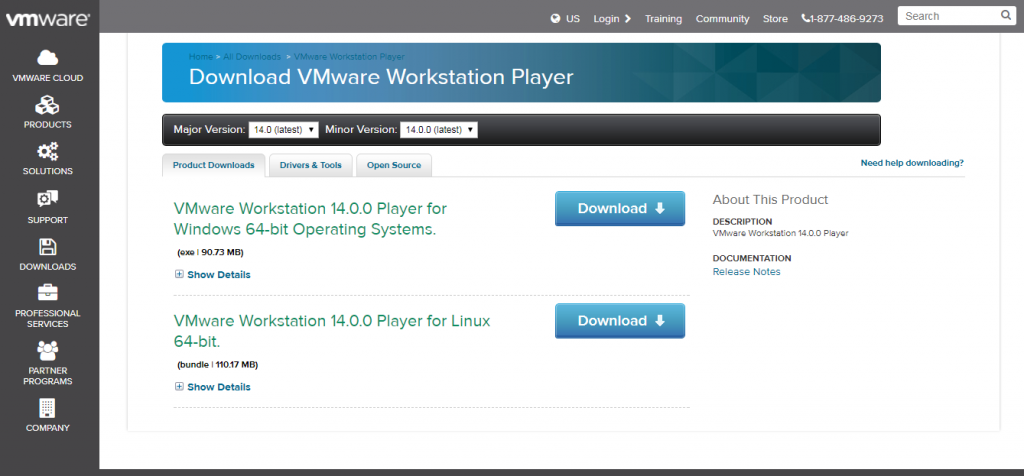Click the About This Product heading

(x=770, y=200)
